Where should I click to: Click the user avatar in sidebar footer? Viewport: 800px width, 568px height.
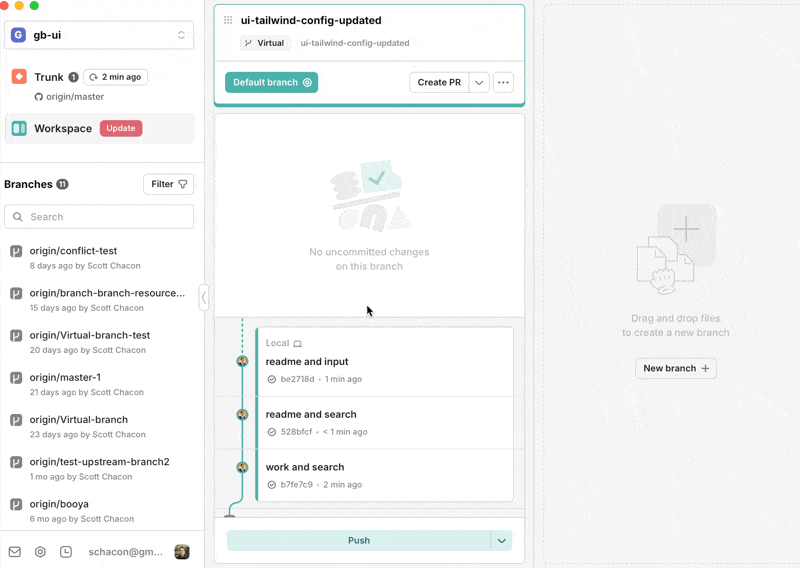click(x=182, y=551)
